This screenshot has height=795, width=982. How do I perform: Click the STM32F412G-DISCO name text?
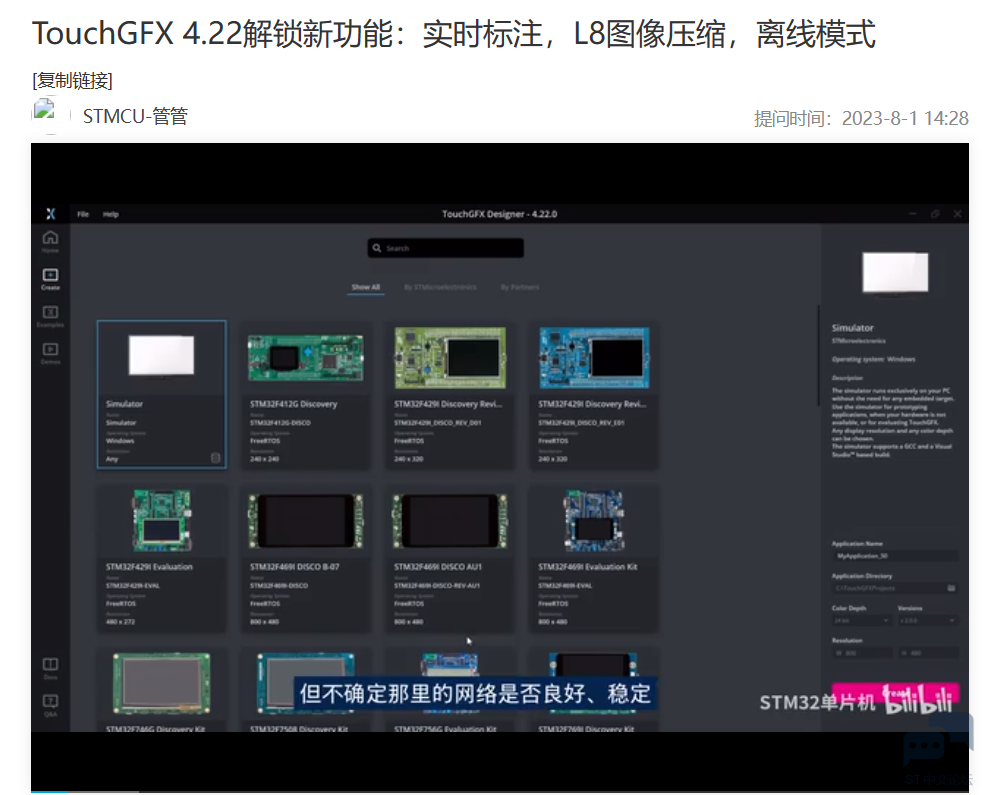tap(280, 423)
